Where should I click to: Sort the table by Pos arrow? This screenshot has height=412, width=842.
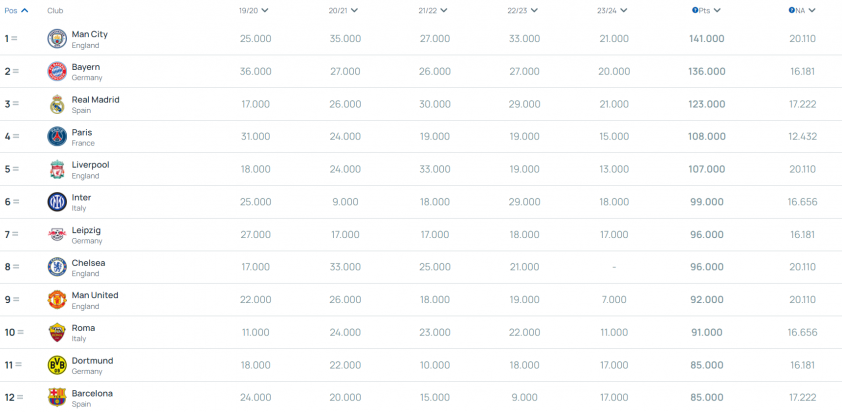point(24,10)
